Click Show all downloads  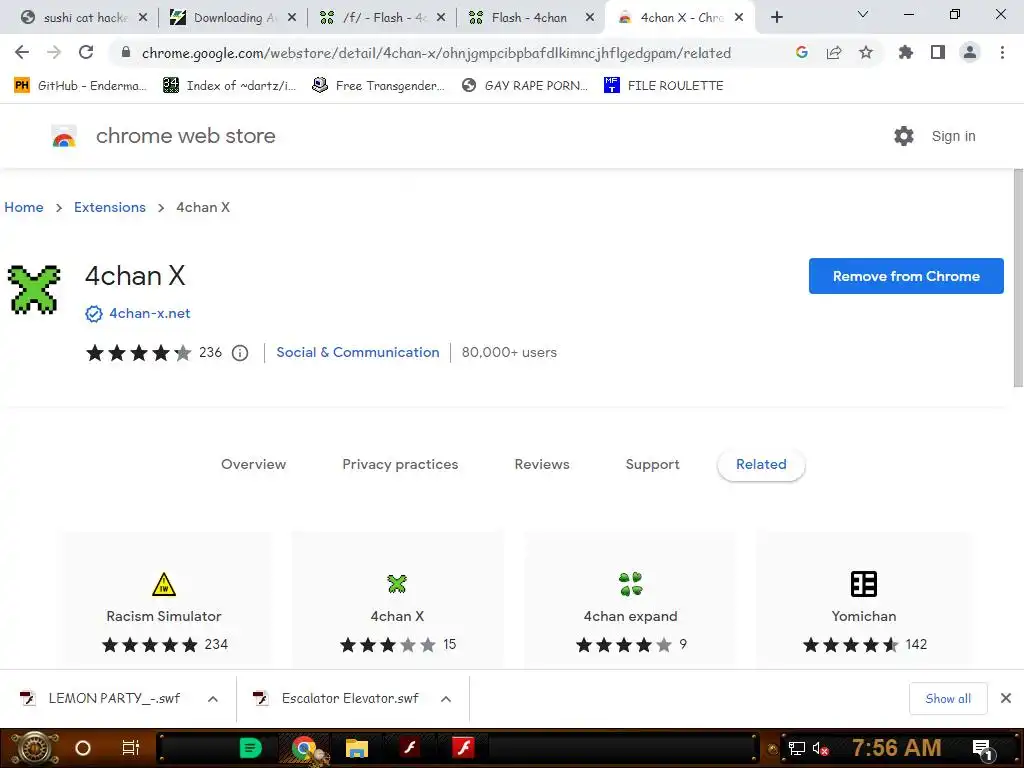[948, 698]
